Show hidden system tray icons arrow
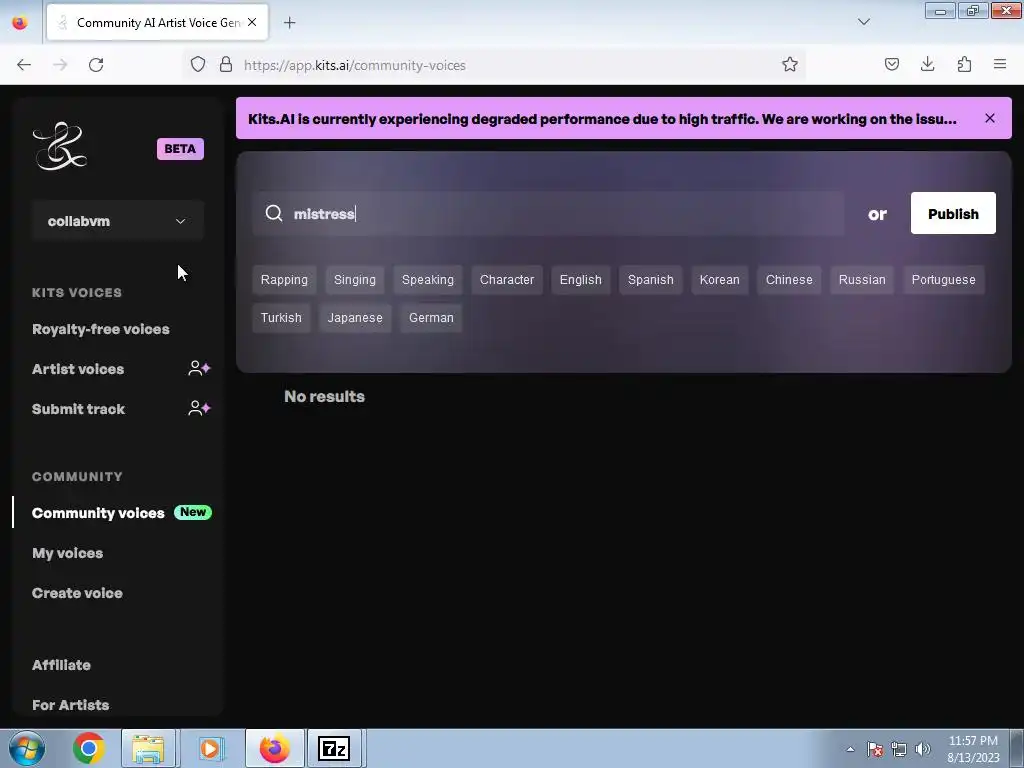The width and height of the screenshot is (1024, 768). pos(850,749)
